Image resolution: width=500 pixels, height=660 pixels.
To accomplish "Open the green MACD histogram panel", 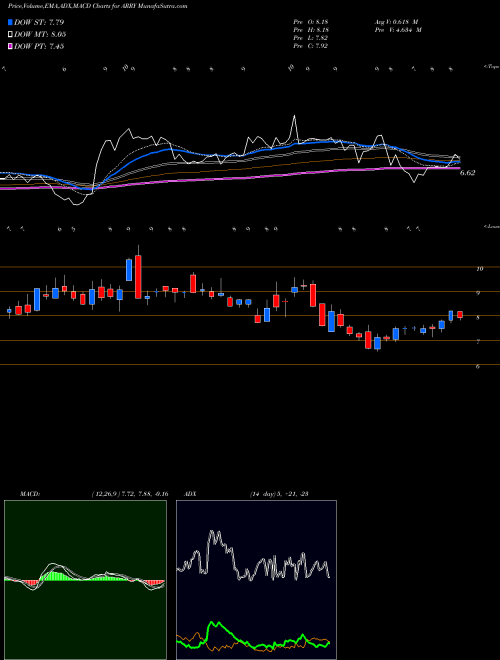I will click(x=85, y=580).
